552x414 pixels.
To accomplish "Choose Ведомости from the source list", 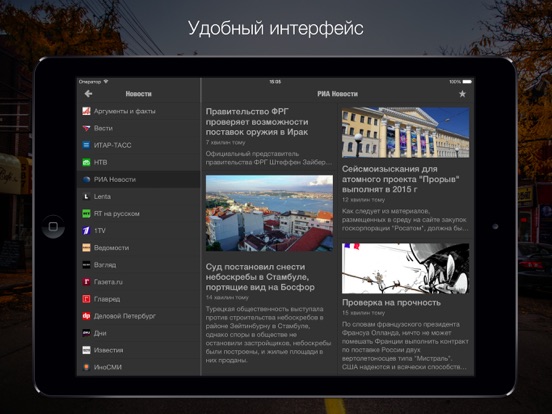I will pos(139,247).
